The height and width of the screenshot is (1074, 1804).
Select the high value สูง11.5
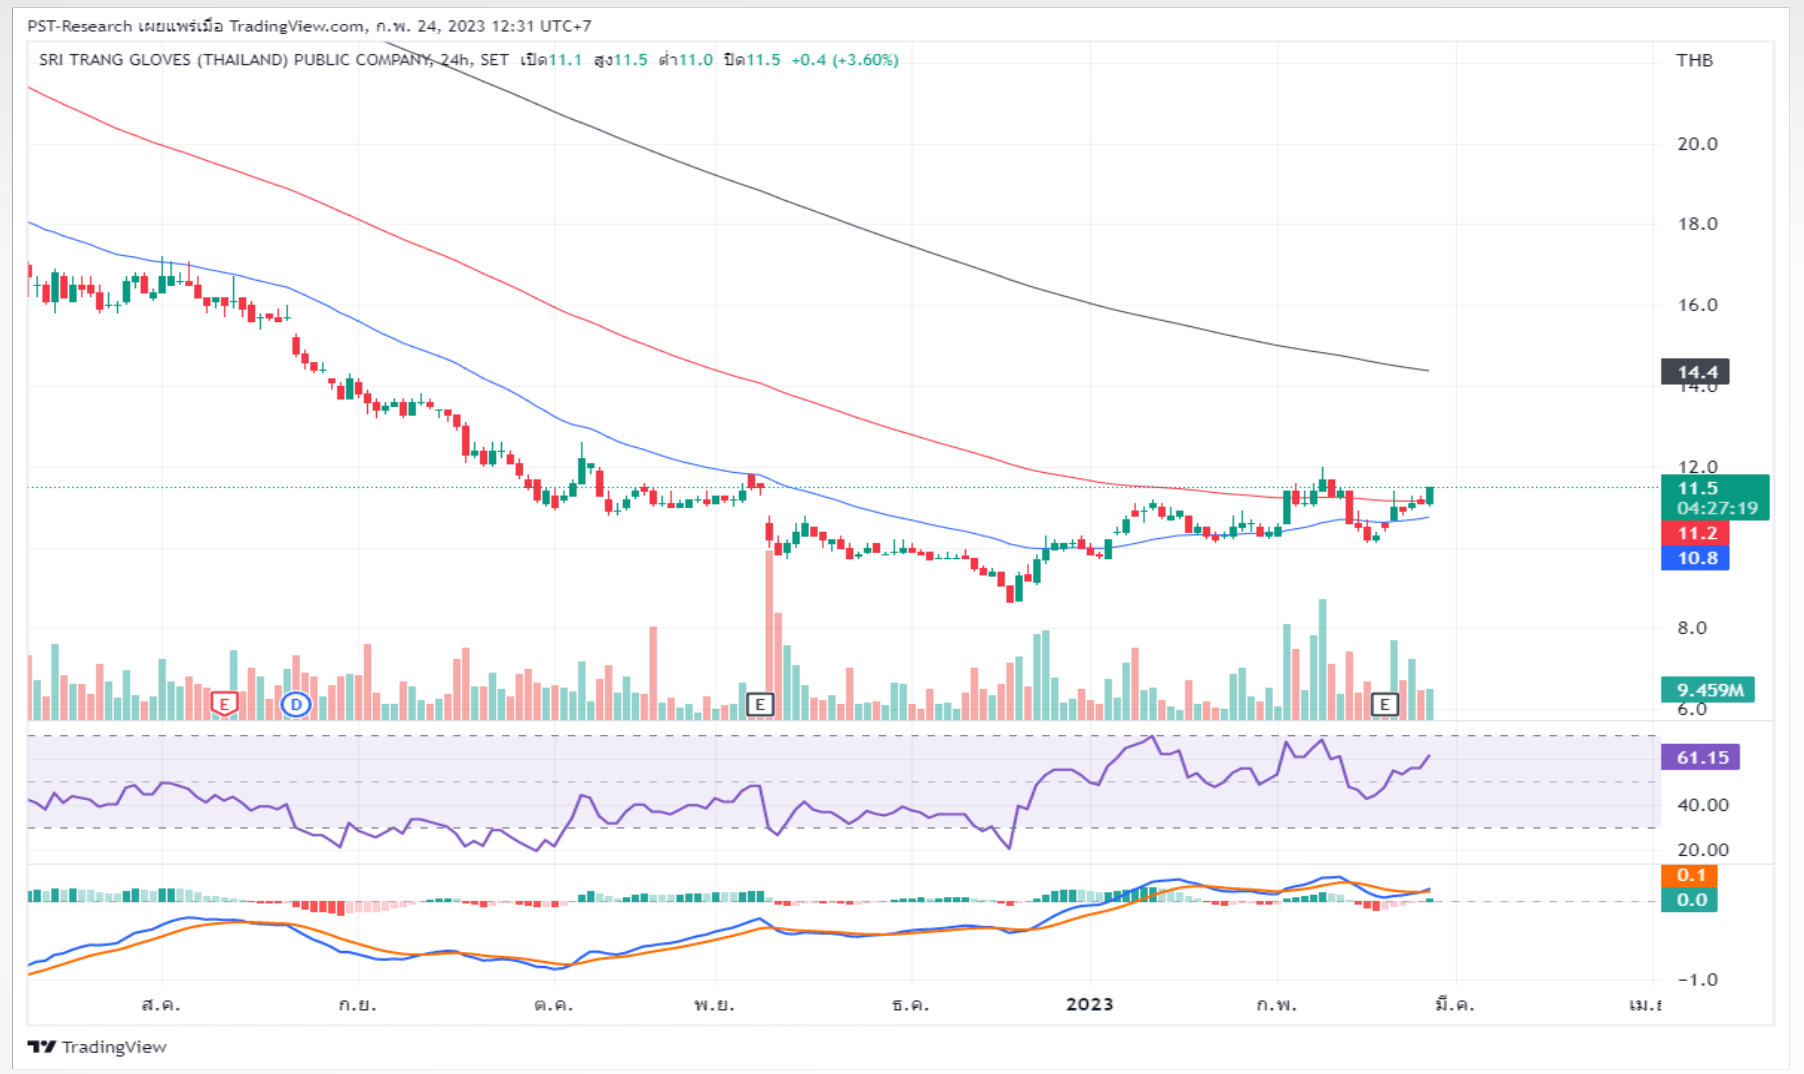click(621, 60)
